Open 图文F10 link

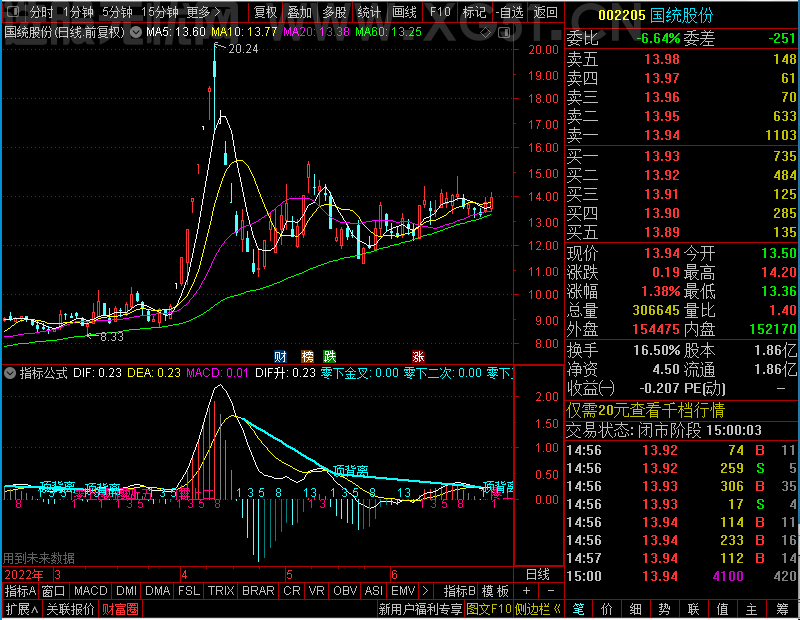489,609
